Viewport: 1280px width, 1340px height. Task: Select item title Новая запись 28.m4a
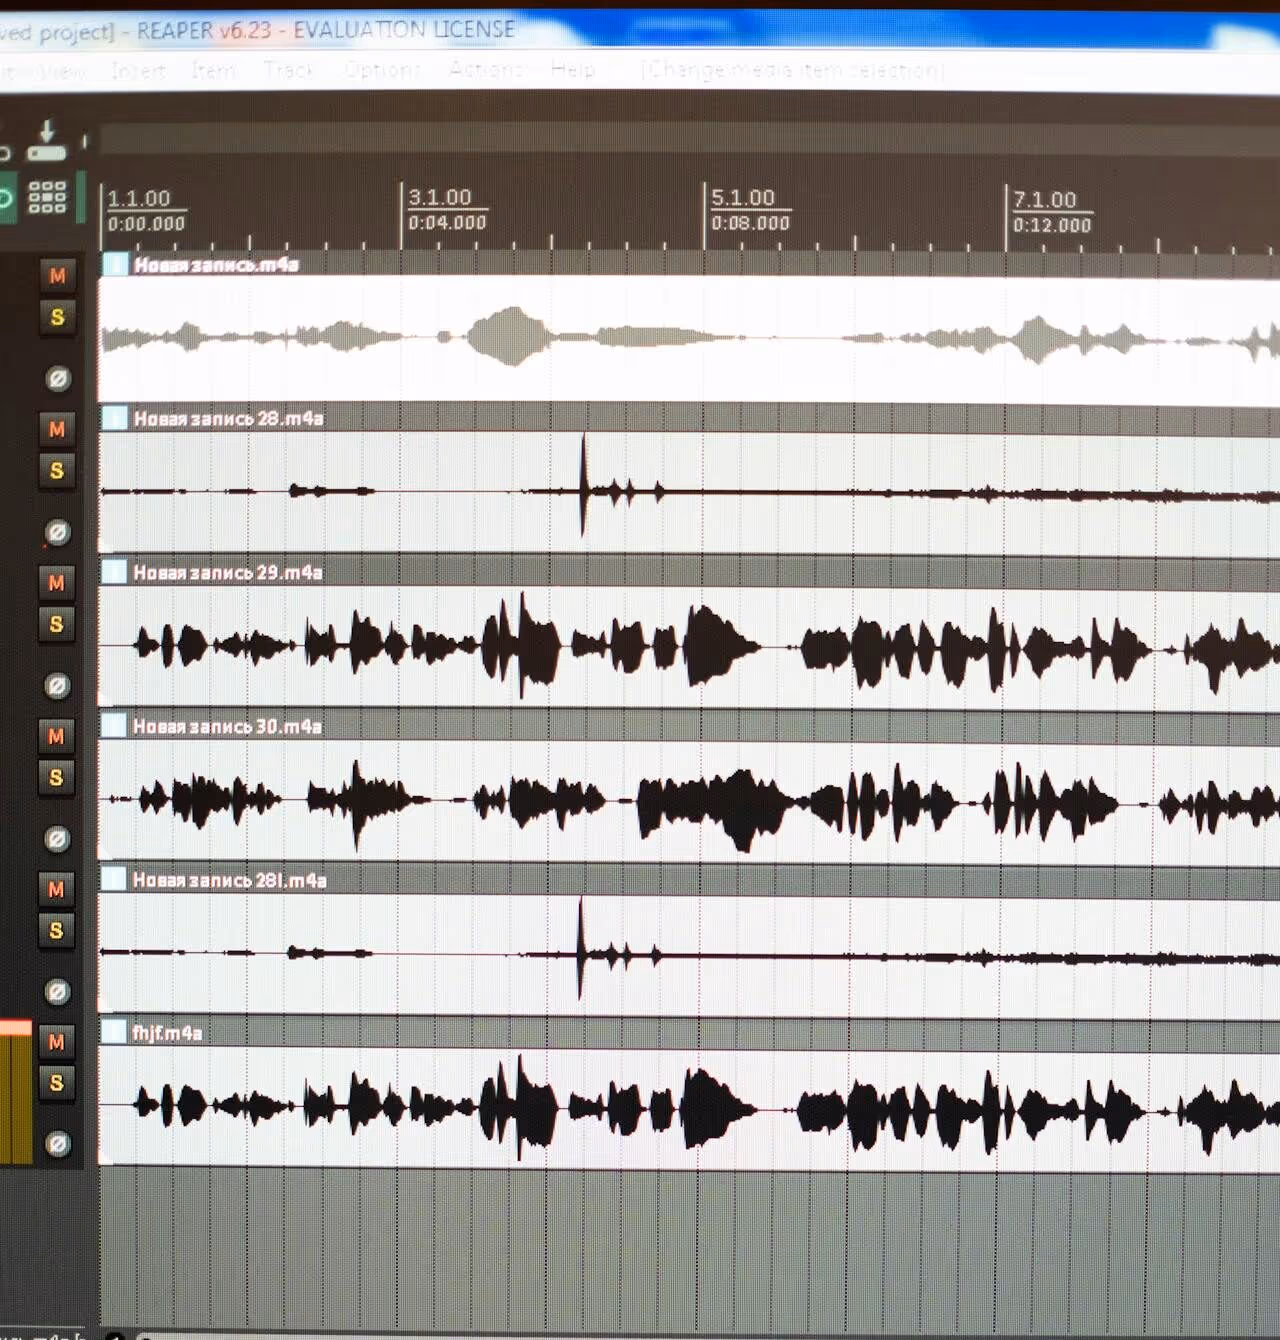(229, 418)
